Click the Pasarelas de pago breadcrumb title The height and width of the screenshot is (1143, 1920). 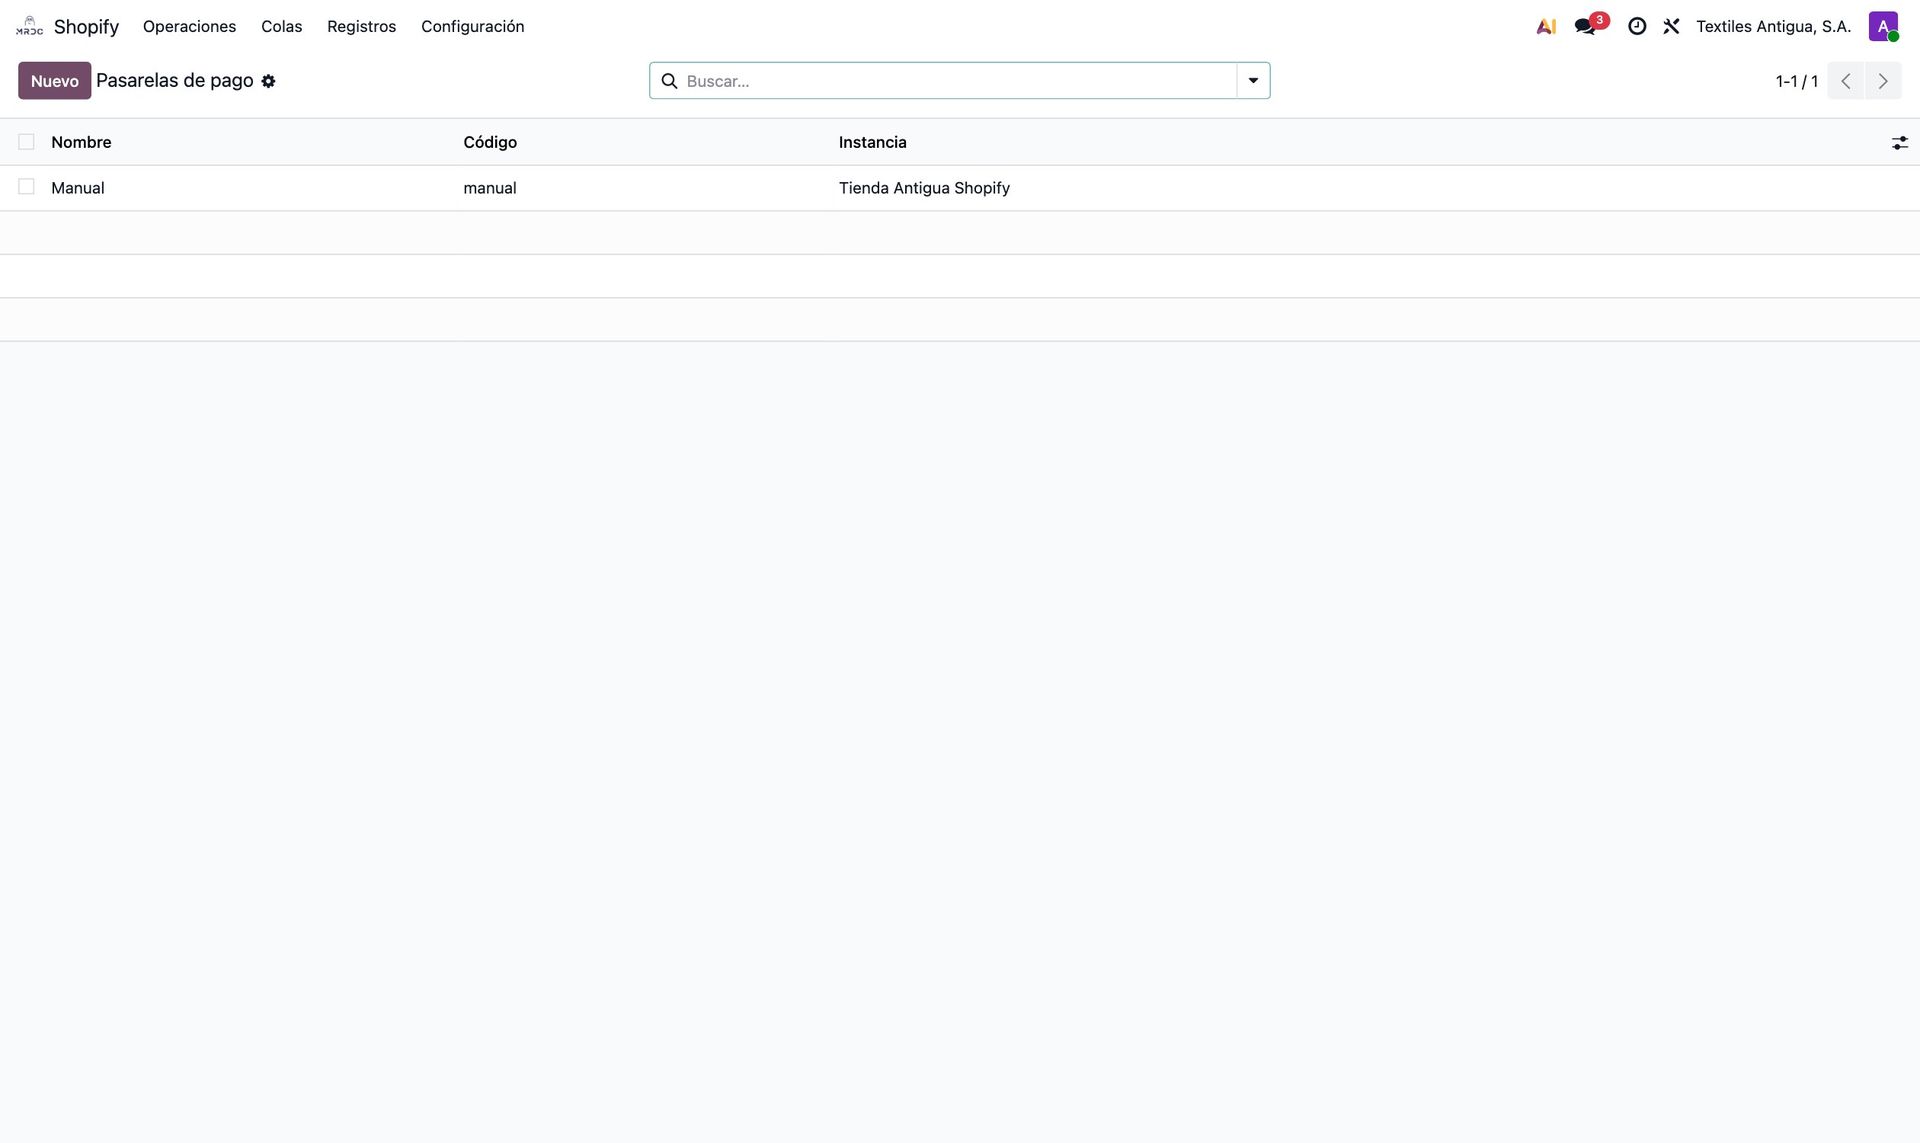[x=175, y=81]
